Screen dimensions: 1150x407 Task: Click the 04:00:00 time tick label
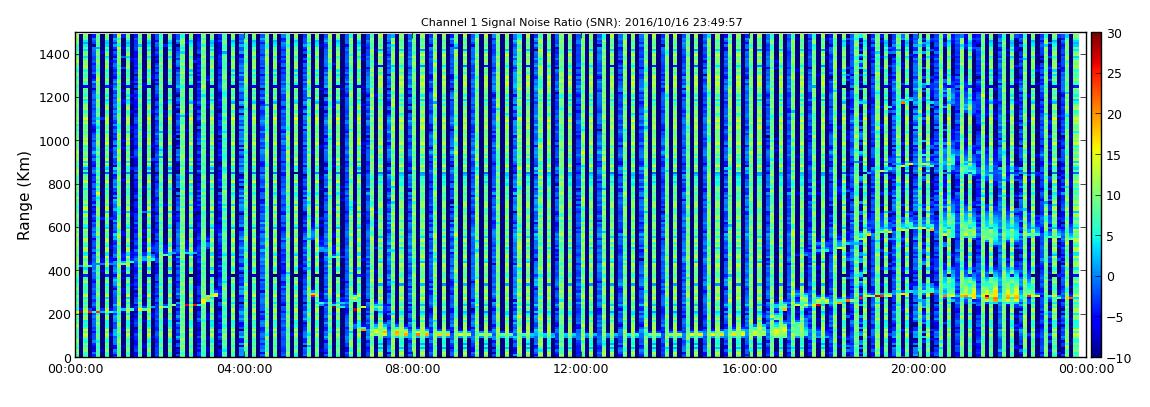[243, 370]
